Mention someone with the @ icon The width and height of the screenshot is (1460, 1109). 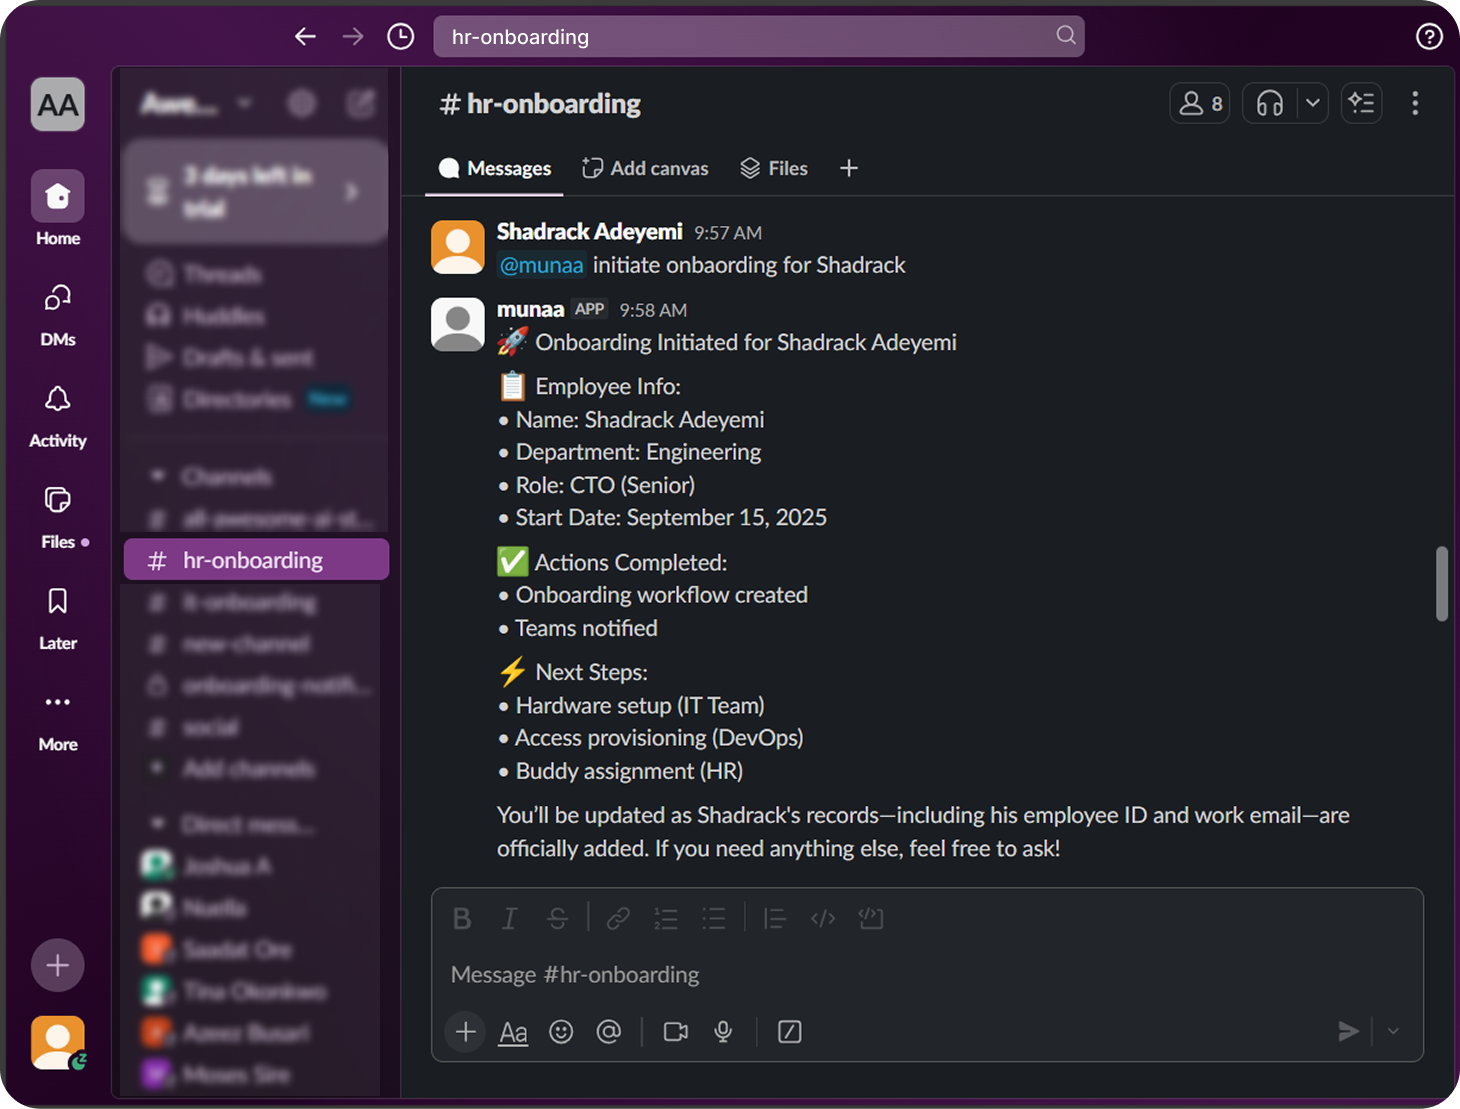tap(609, 1032)
